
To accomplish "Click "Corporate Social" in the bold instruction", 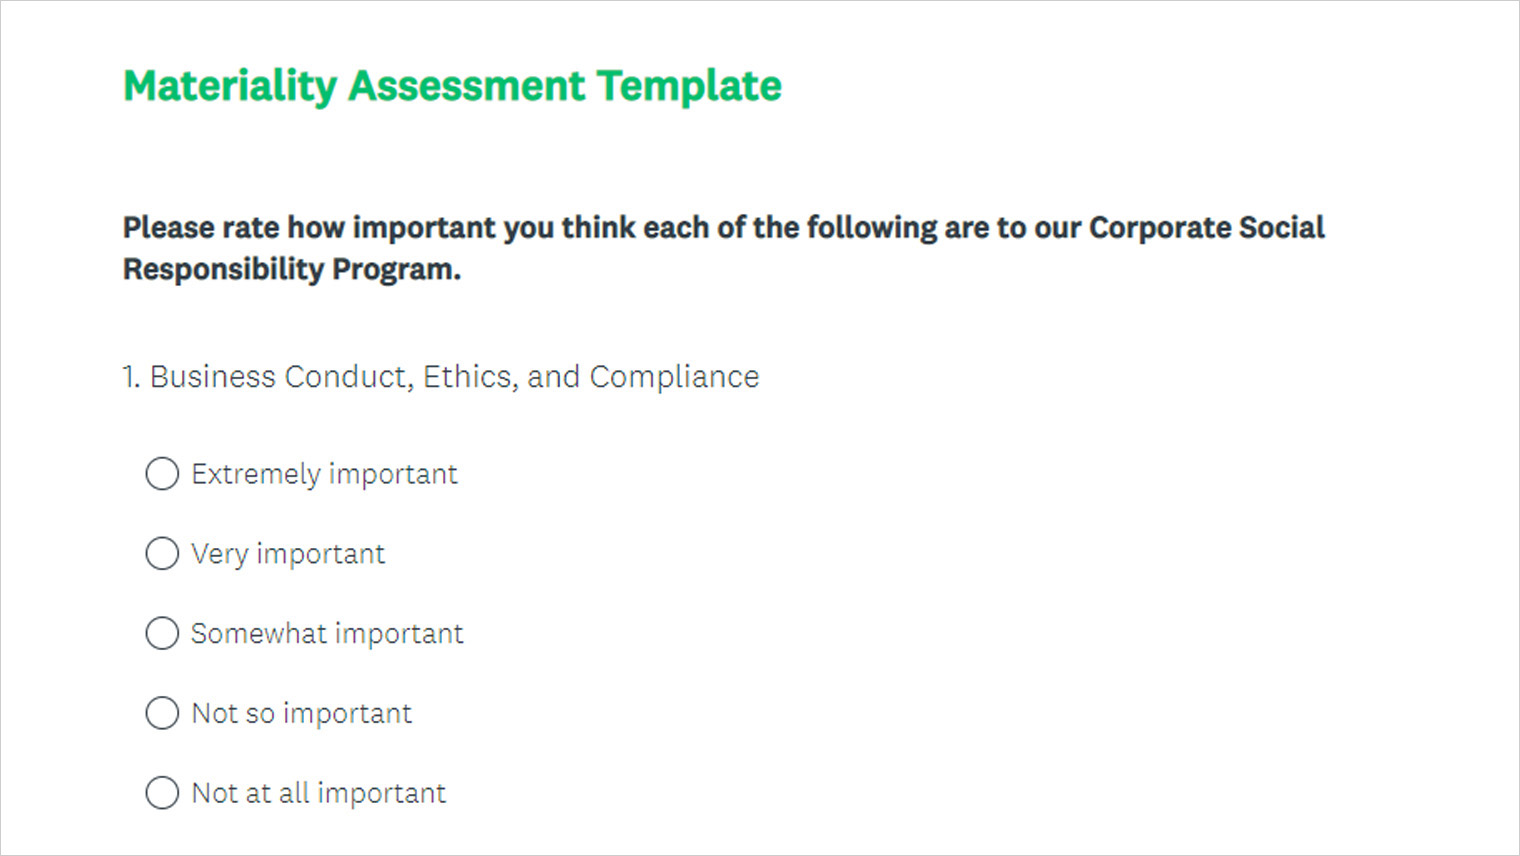I will [1206, 228].
